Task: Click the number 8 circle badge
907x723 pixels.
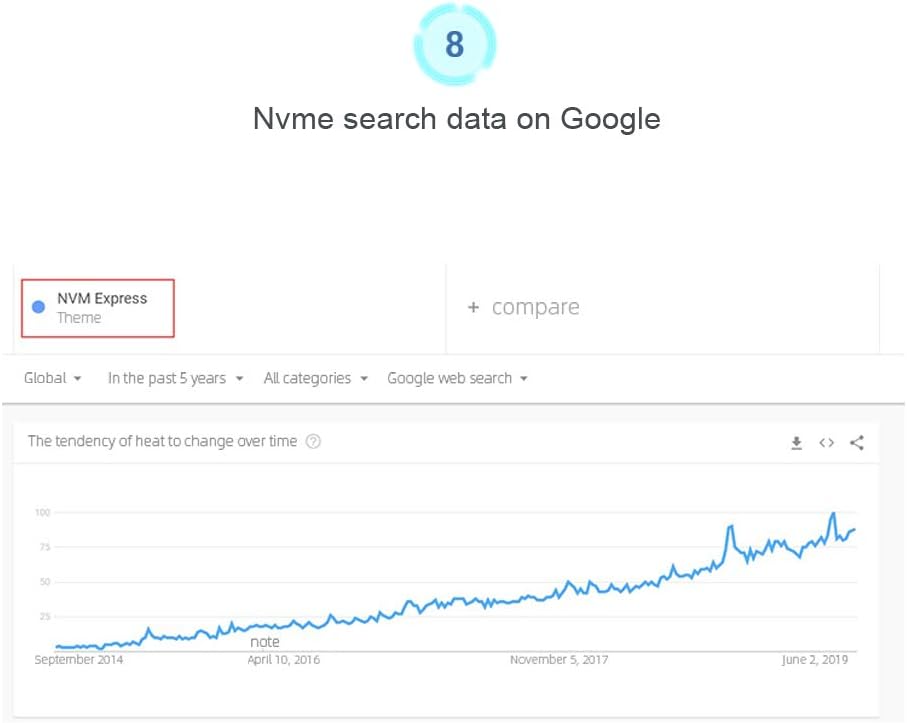Action: (x=455, y=45)
